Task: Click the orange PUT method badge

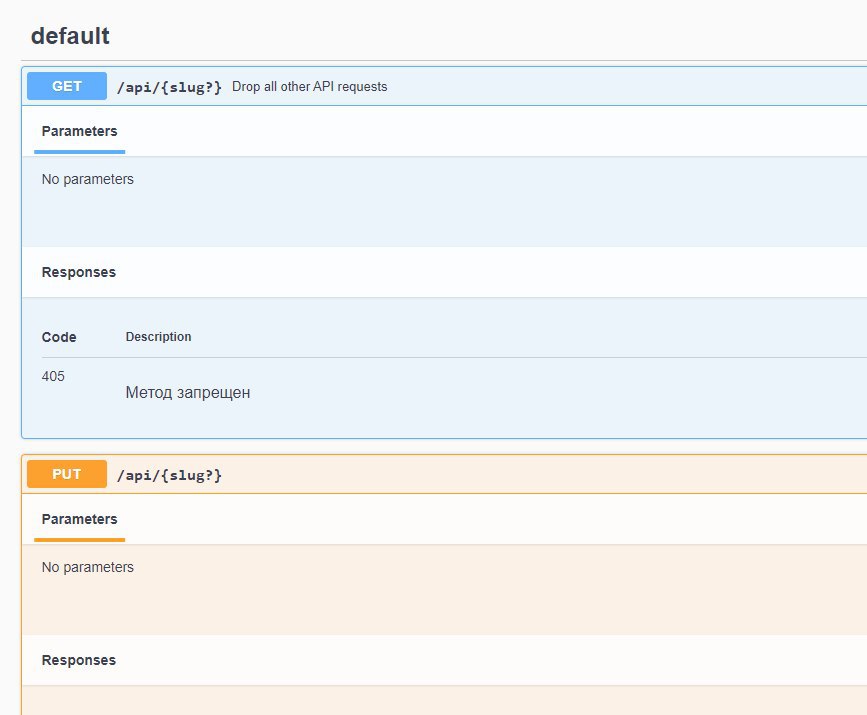Action: tap(67, 474)
